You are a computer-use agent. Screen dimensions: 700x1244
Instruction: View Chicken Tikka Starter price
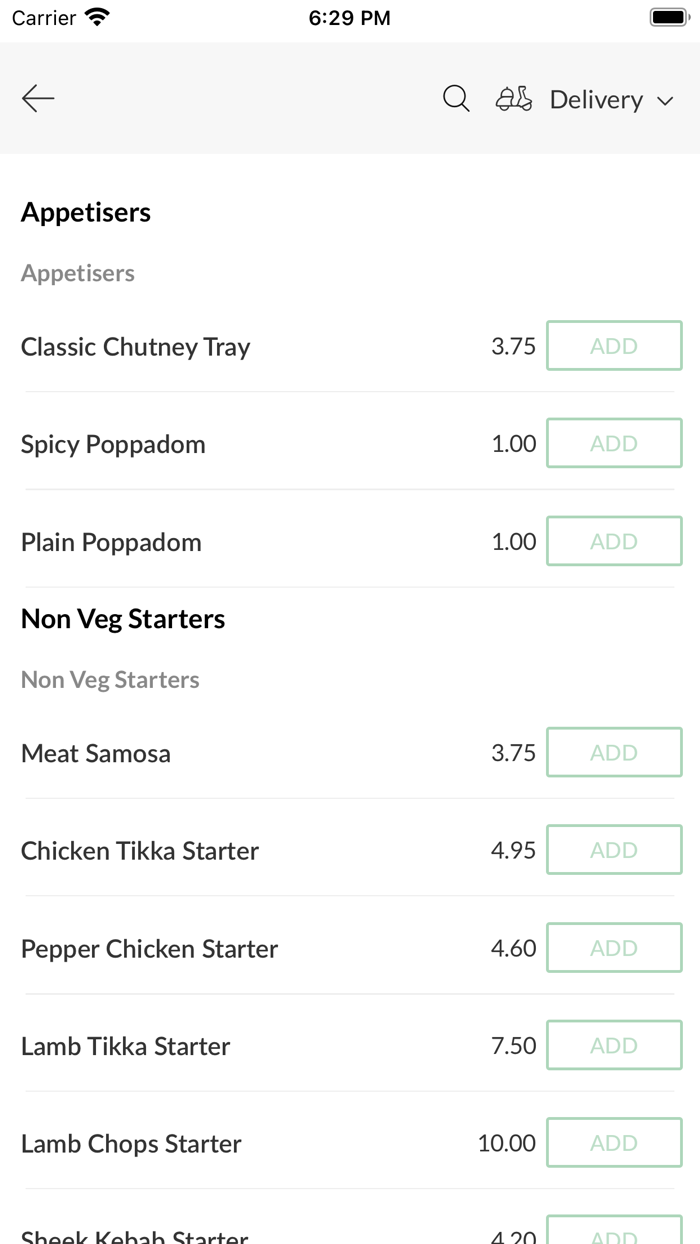513,849
